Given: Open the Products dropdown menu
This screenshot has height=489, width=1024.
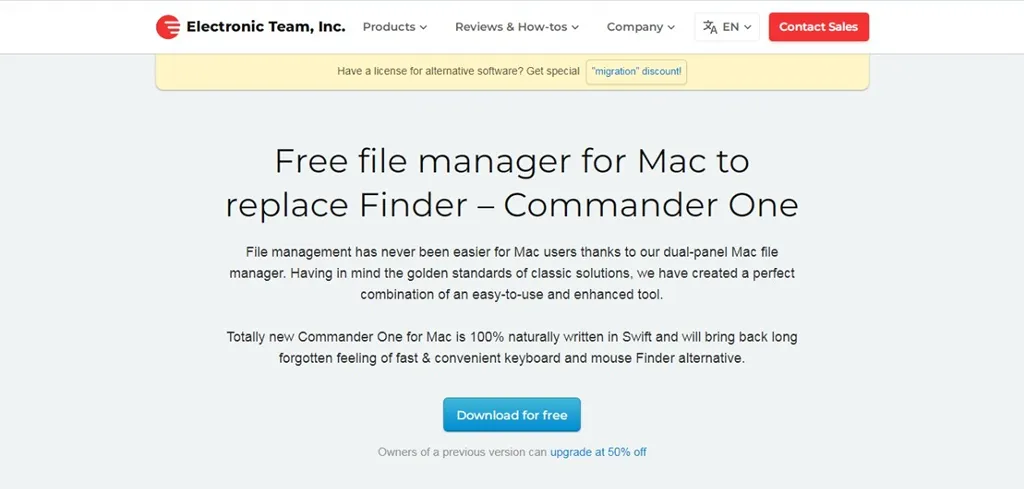Looking at the screenshot, I should (x=394, y=27).
